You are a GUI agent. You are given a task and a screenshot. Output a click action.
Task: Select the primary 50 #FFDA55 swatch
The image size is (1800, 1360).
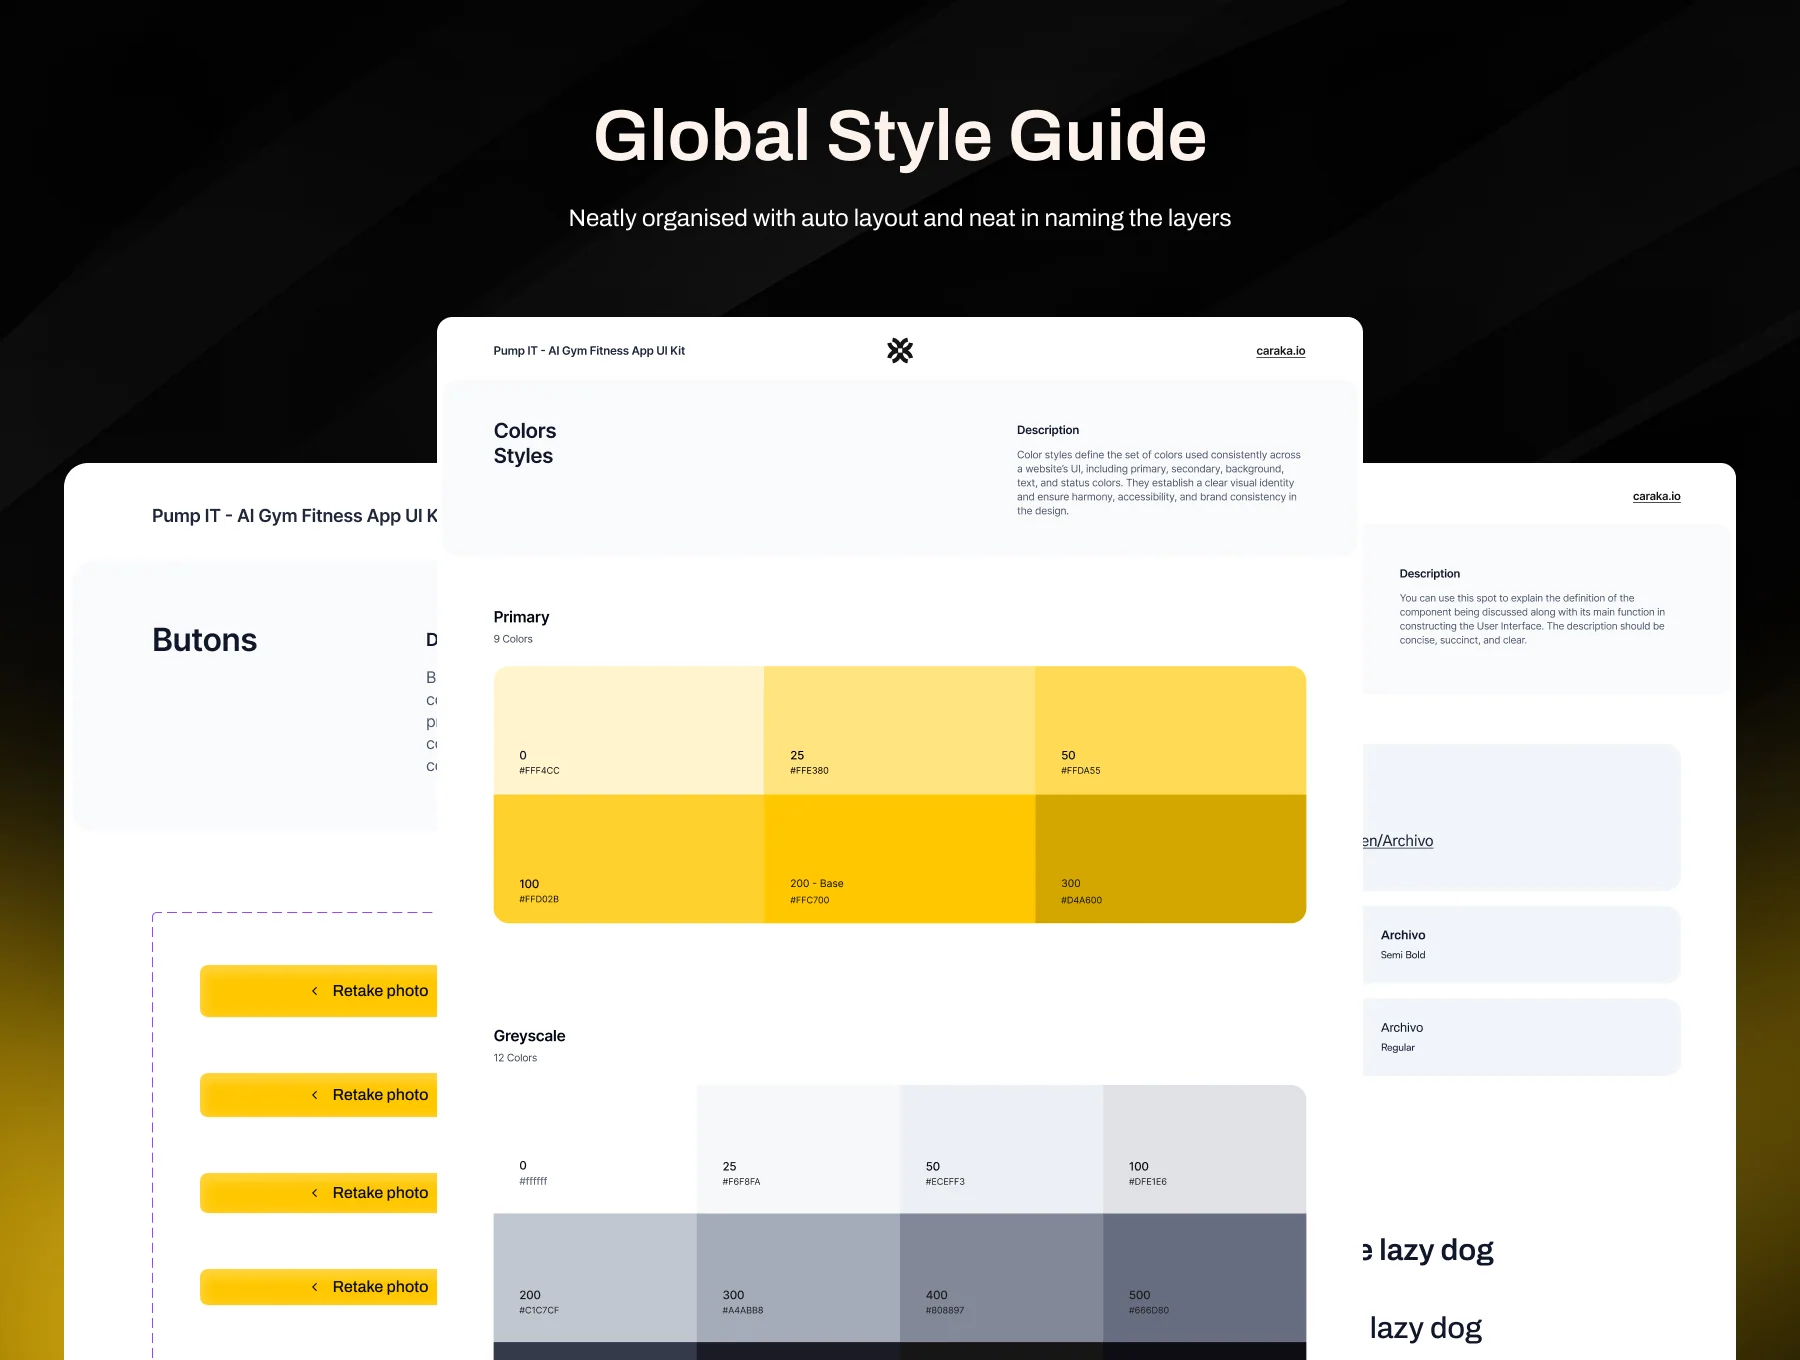pyautogui.click(x=1170, y=730)
